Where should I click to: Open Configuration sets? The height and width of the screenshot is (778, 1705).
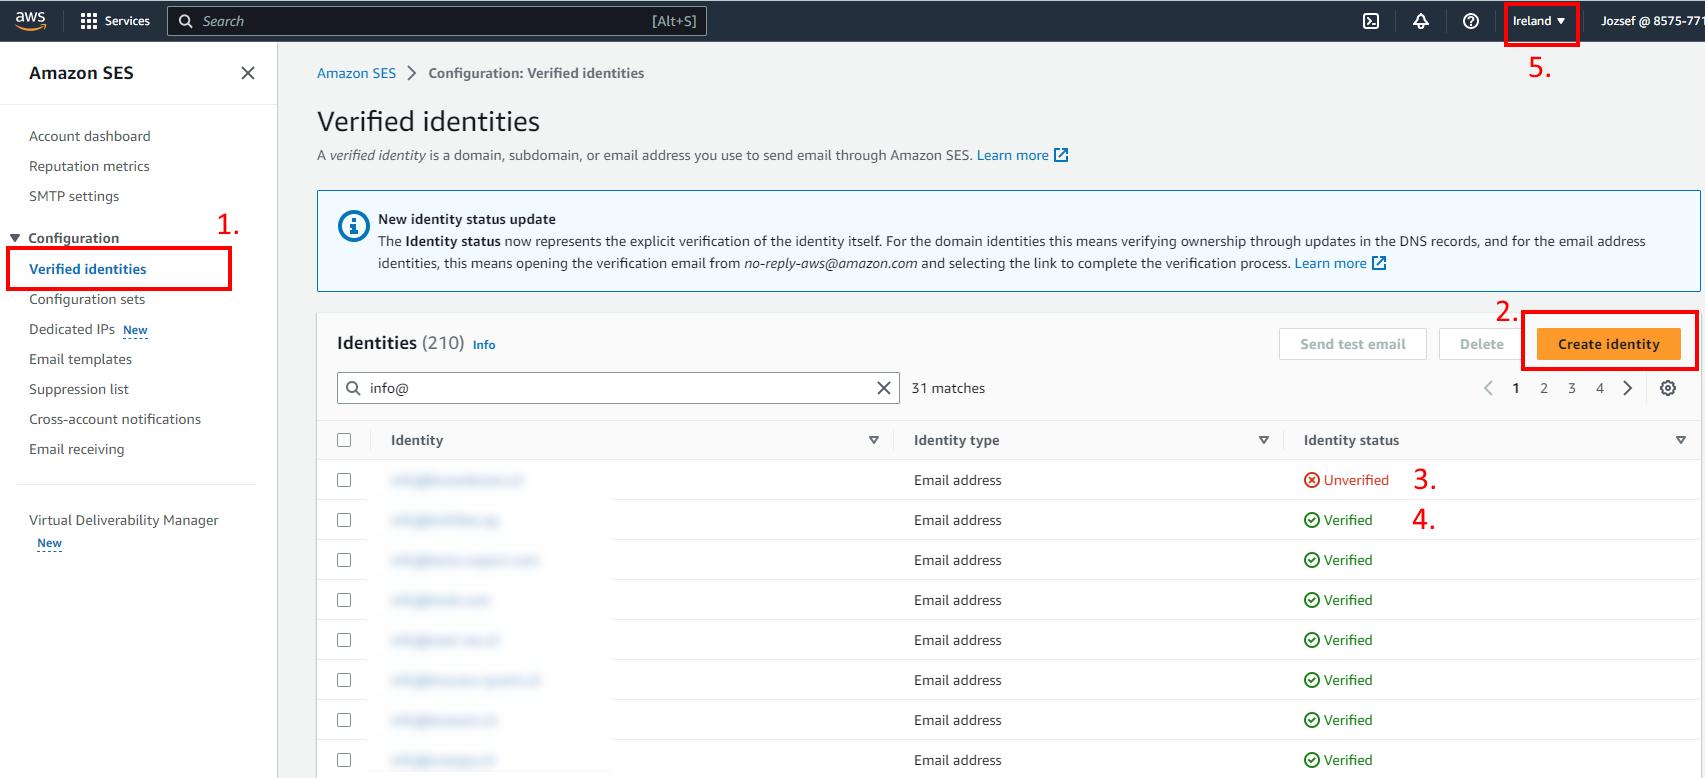87,299
